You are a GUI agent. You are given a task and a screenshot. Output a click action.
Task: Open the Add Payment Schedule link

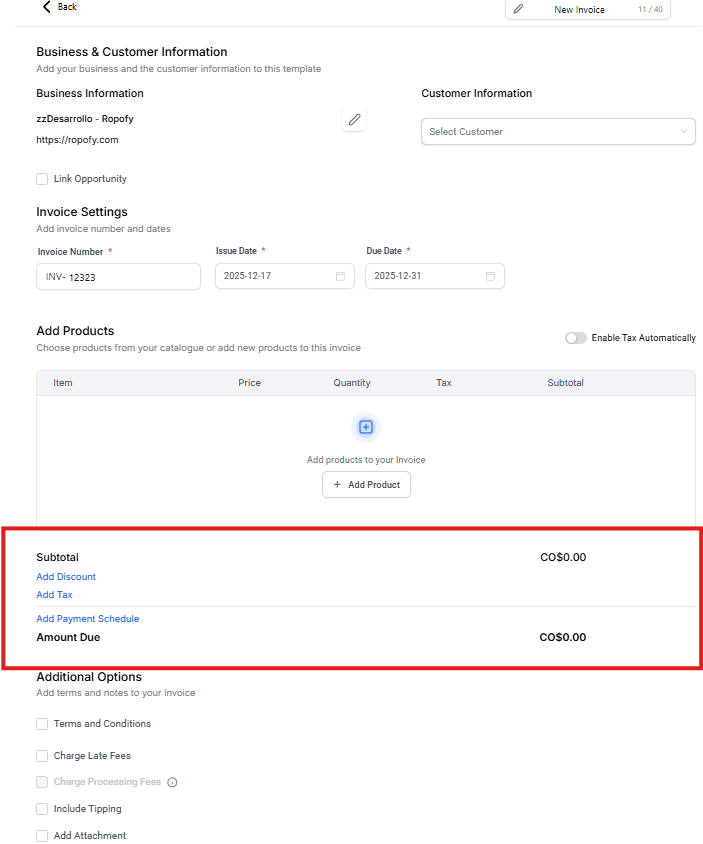[x=88, y=619]
